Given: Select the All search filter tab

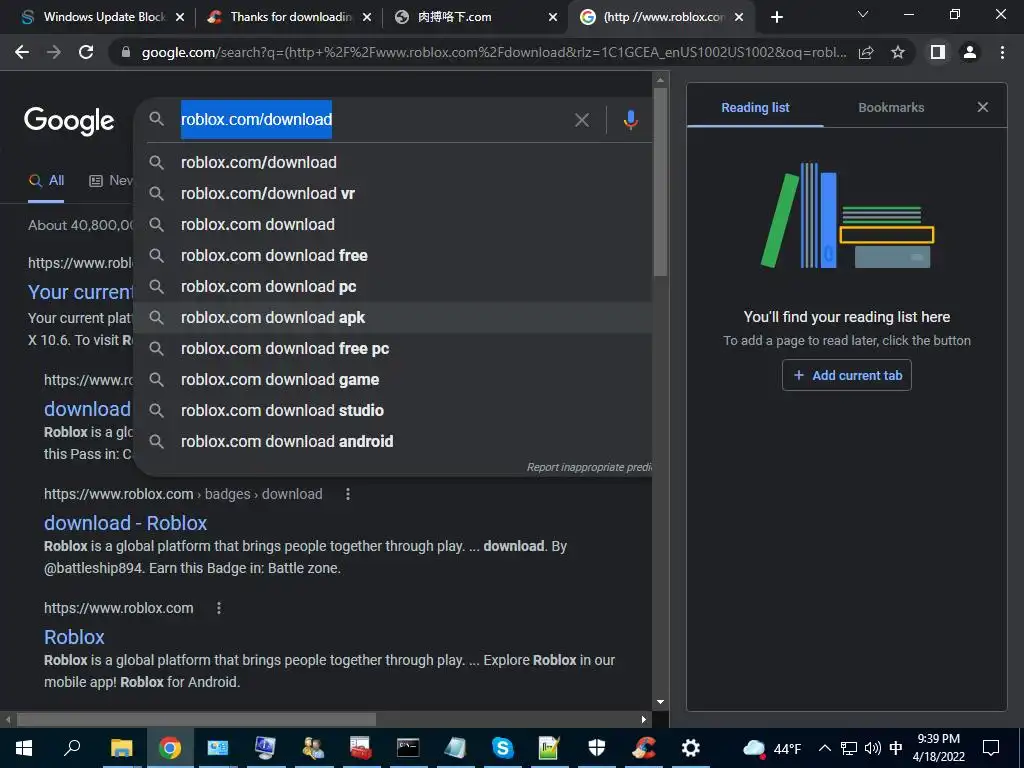Looking at the screenshot, I should click(x=46, y=181).
